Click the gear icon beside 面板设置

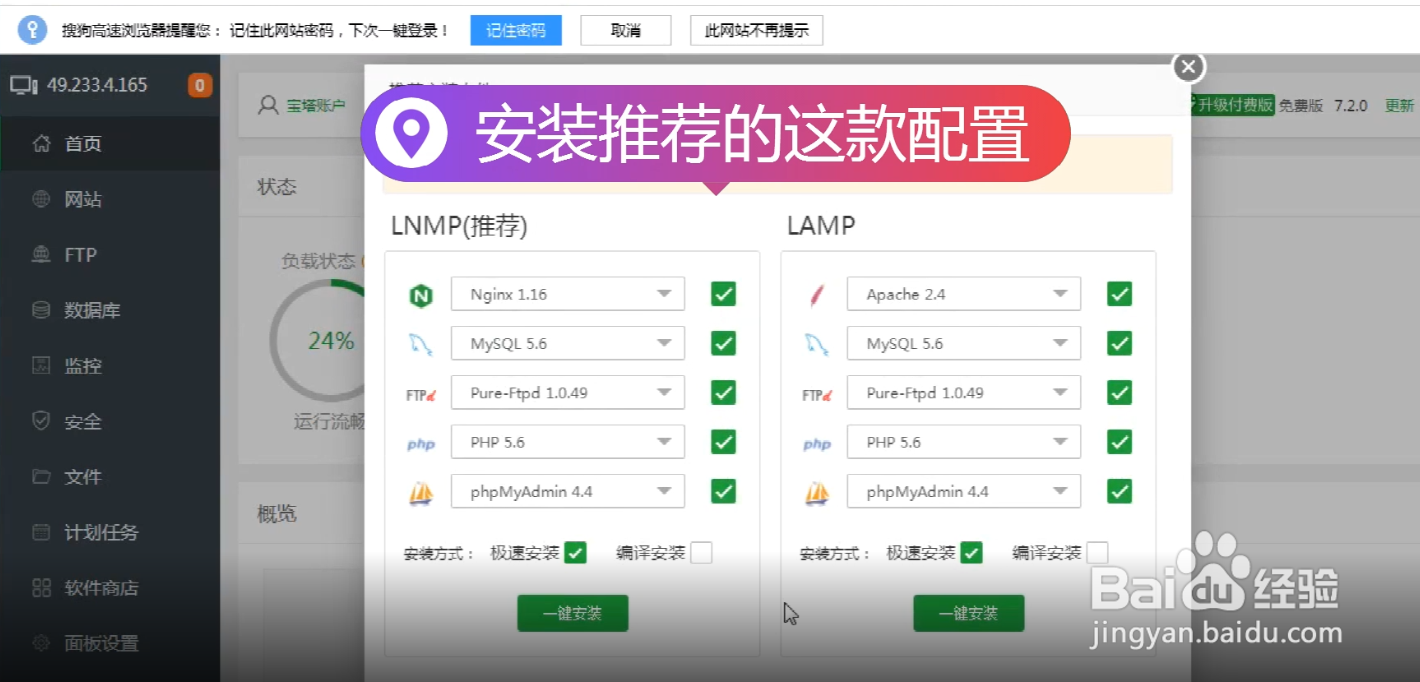41,643
